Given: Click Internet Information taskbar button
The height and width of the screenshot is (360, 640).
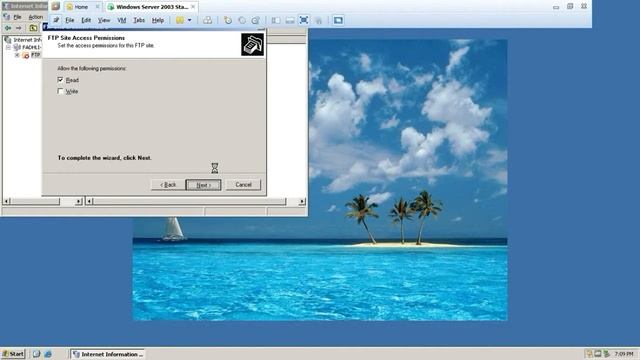Looking at the screenshot, I should (x=108, y=354).
